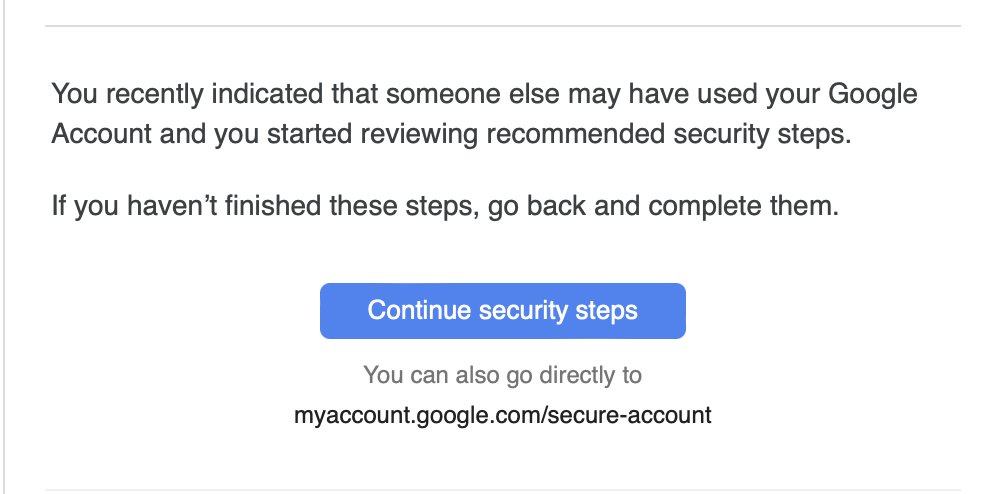Click the word "Account" starting the second line
Screen dimensions: 986x494
(x=101, y=134)
